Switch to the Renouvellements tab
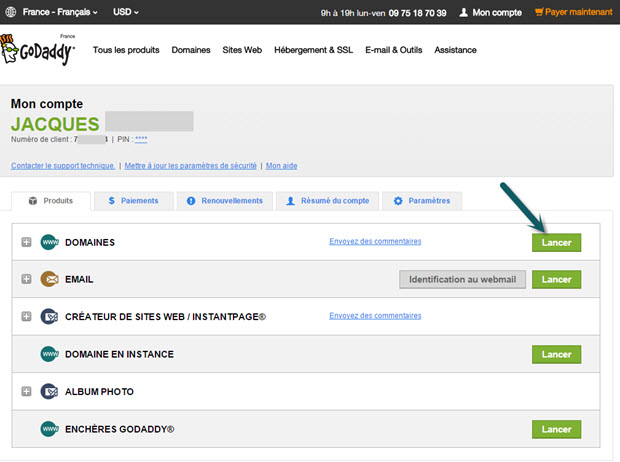This screenshot has width=620, height=462. (225, 201)
